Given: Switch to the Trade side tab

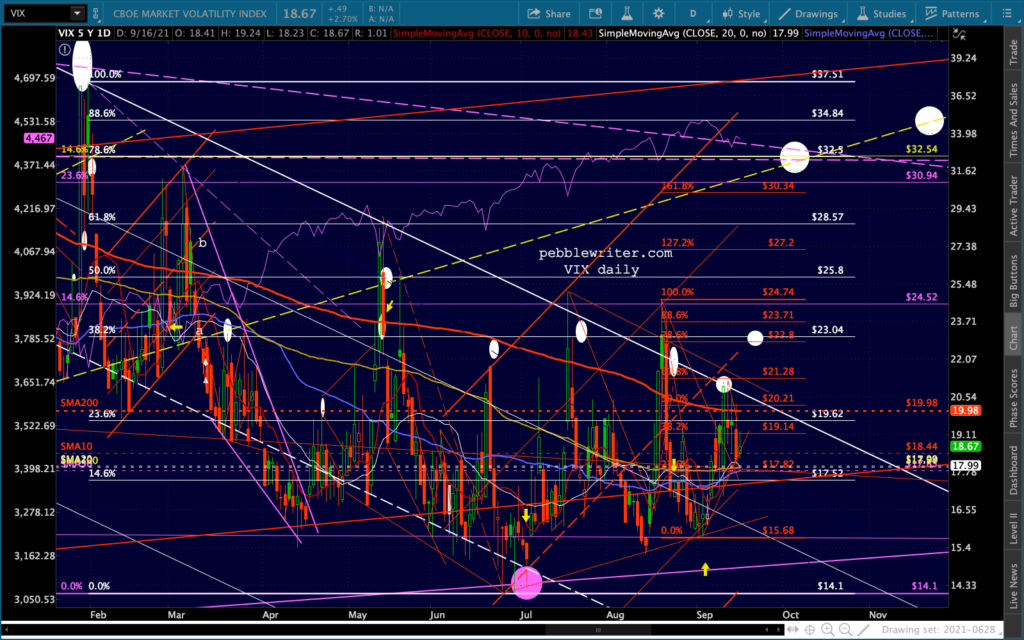Looking at the screenshot, I should point(1014,48).
